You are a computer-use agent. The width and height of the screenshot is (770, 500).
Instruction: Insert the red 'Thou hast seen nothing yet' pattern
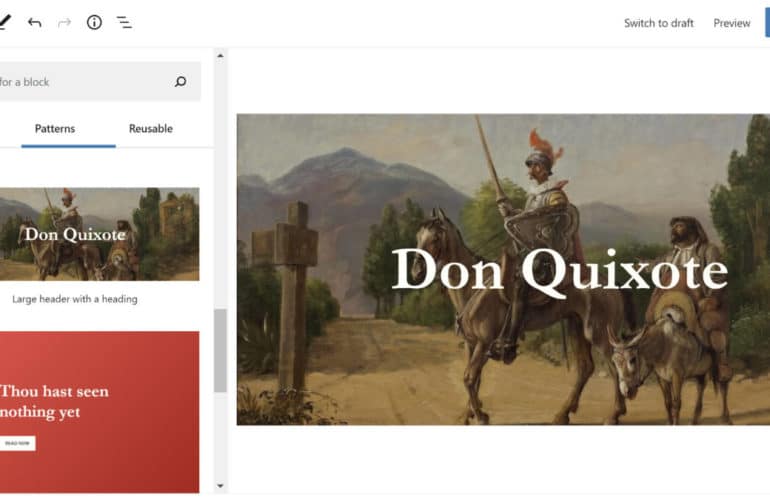(x=100, y=412)
